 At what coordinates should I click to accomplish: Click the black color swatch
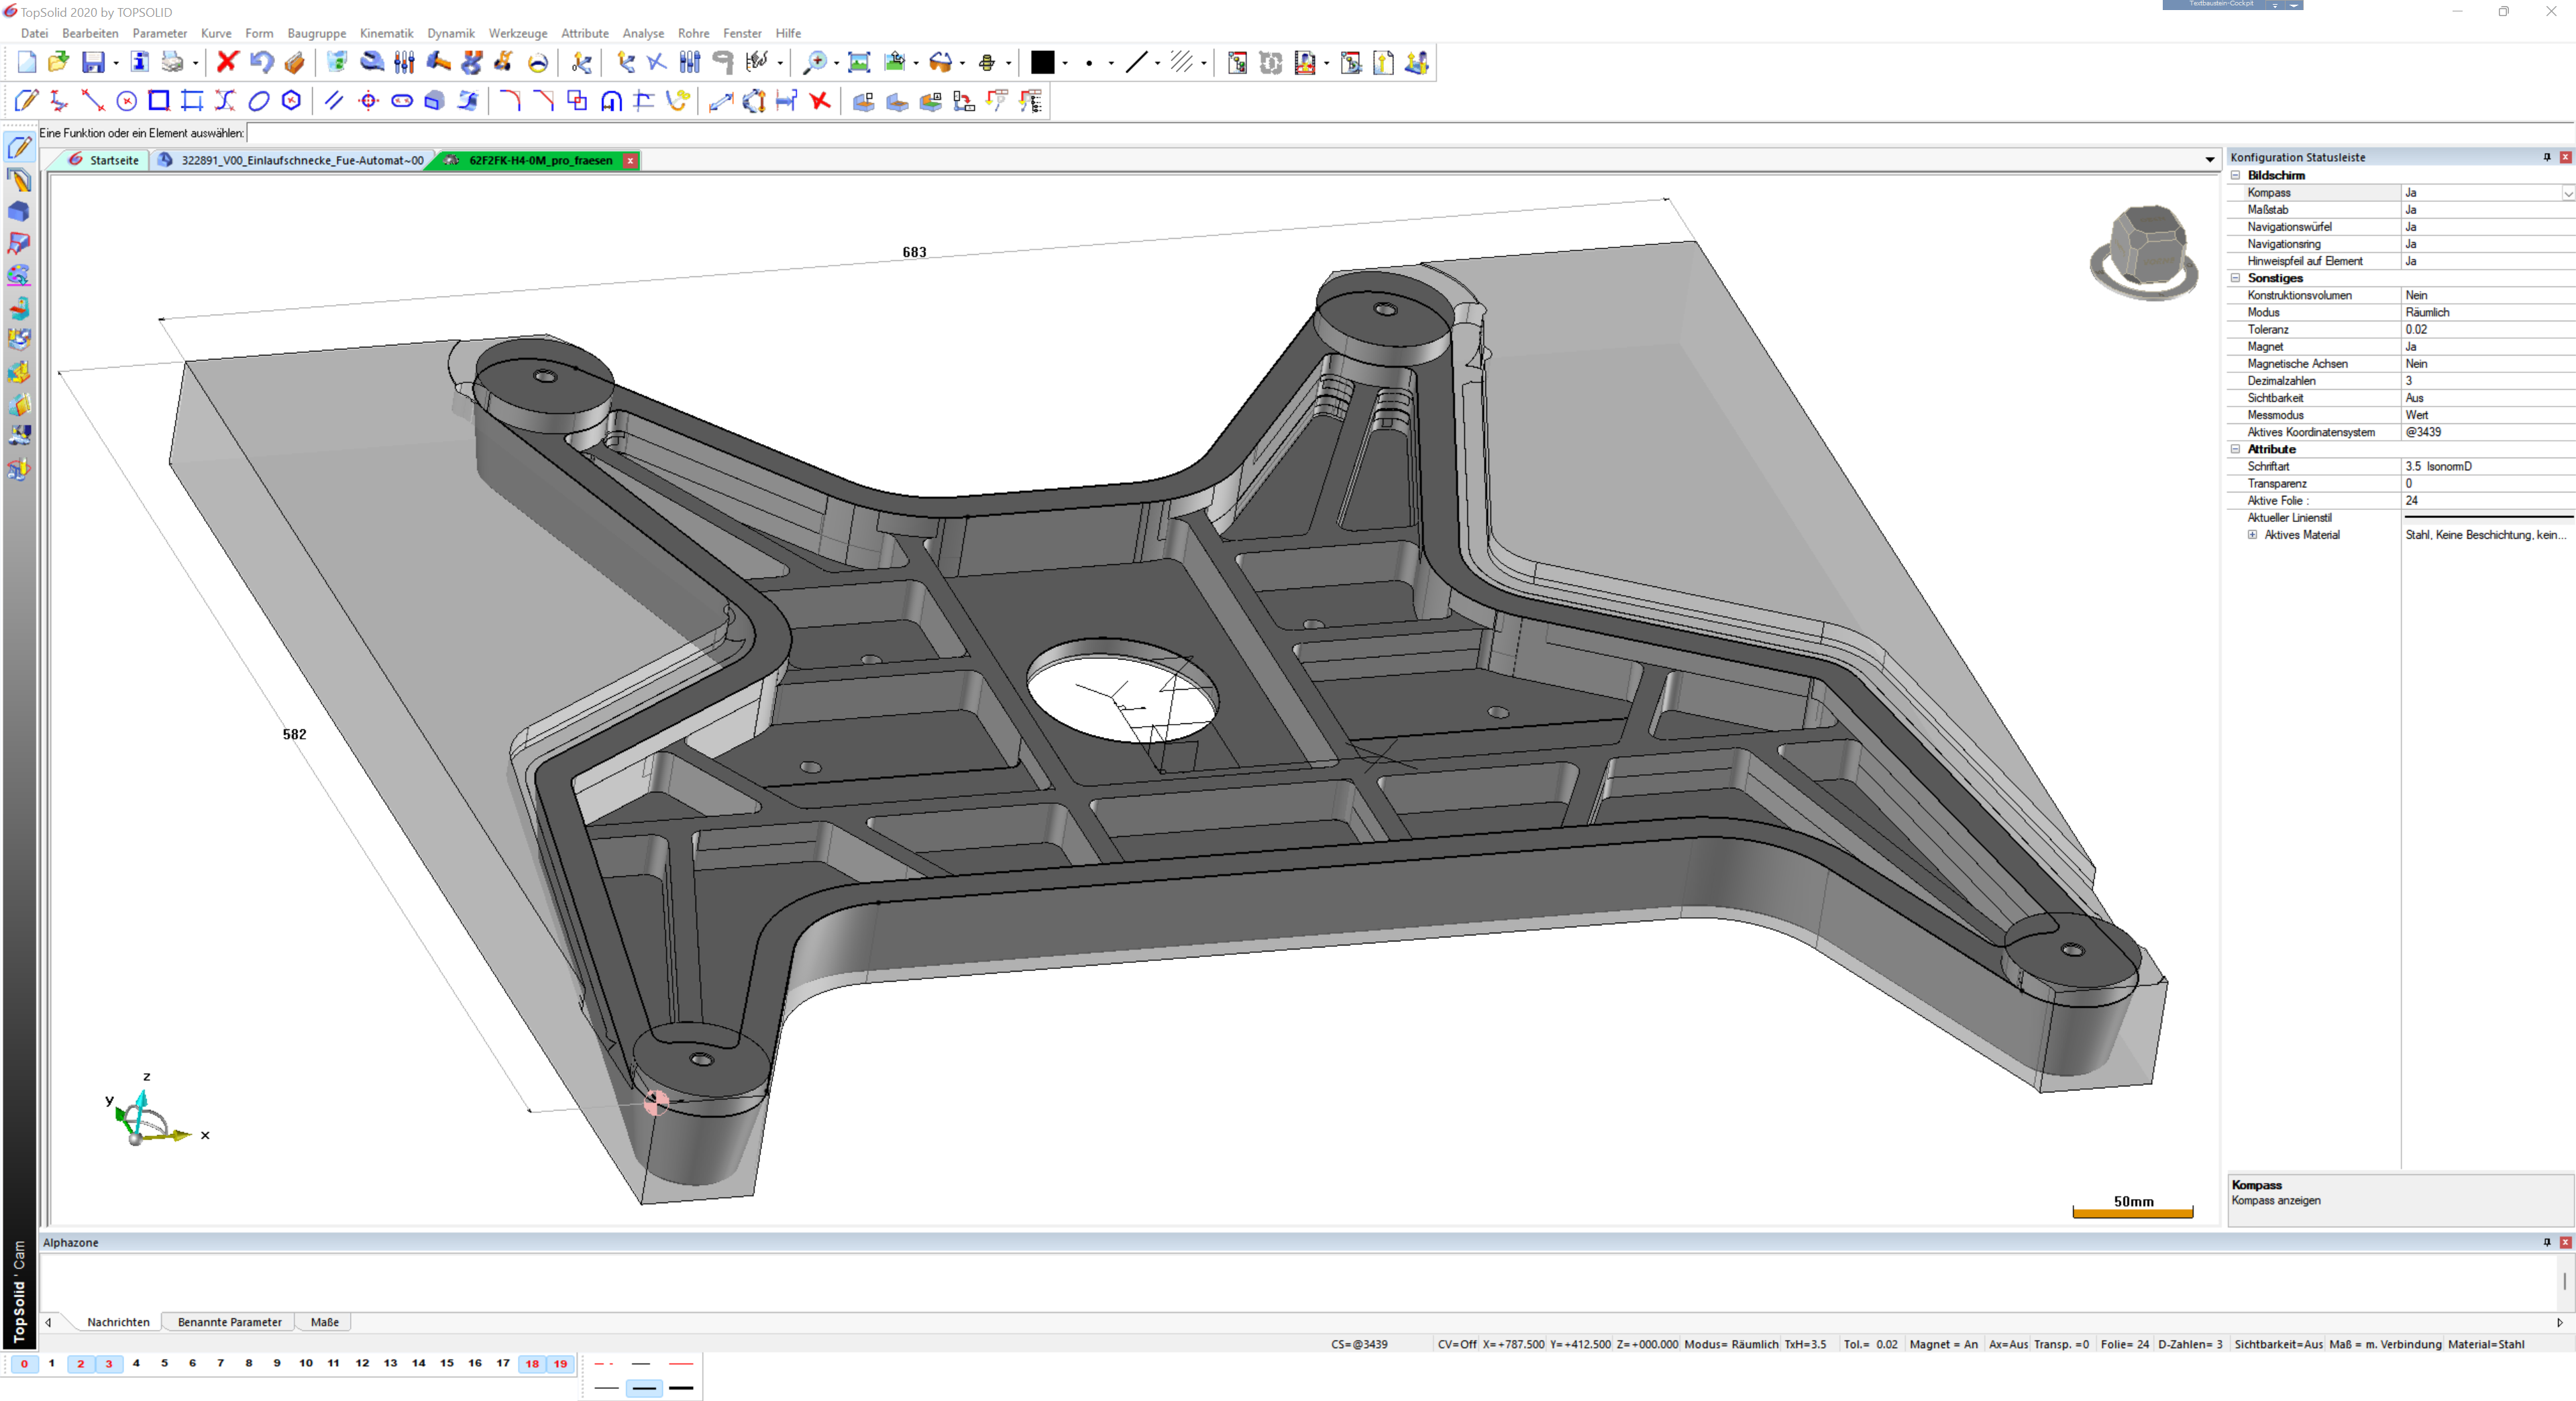[x=1042, y=62]
